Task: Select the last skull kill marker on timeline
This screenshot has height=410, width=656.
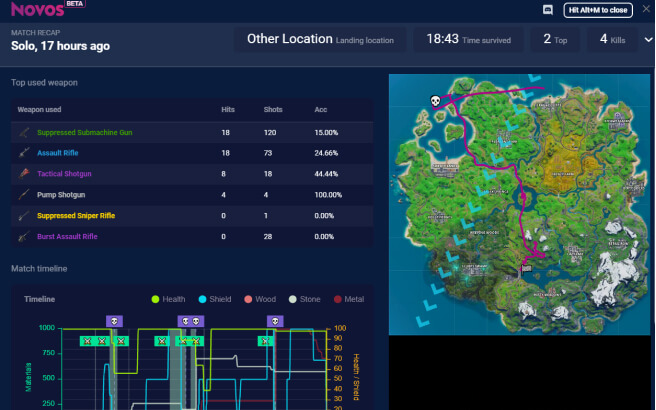Action: click(x=275, y=321)
